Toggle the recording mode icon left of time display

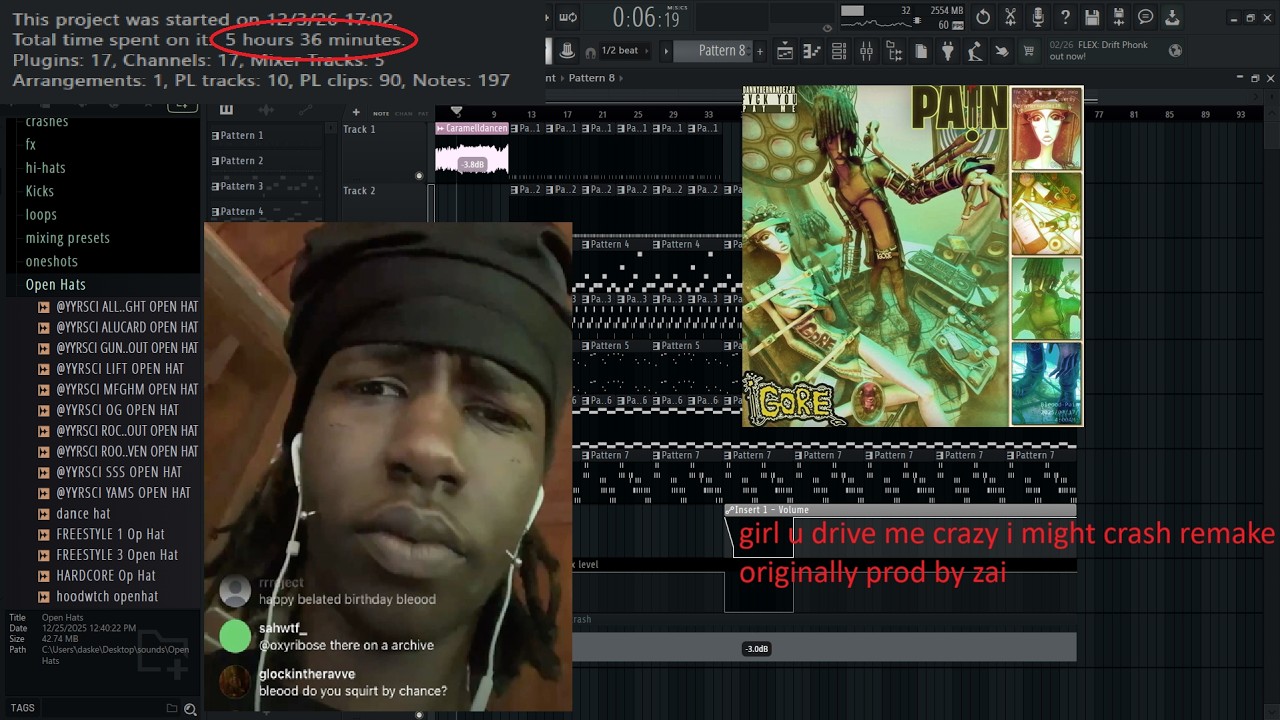pos(568,17)
